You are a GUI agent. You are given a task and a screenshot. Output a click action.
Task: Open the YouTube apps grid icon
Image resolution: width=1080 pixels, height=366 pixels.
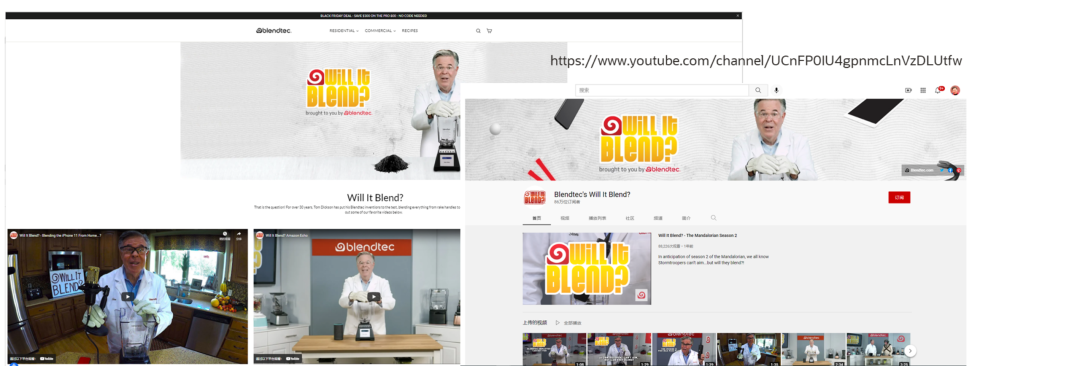(x=923, y=90)
